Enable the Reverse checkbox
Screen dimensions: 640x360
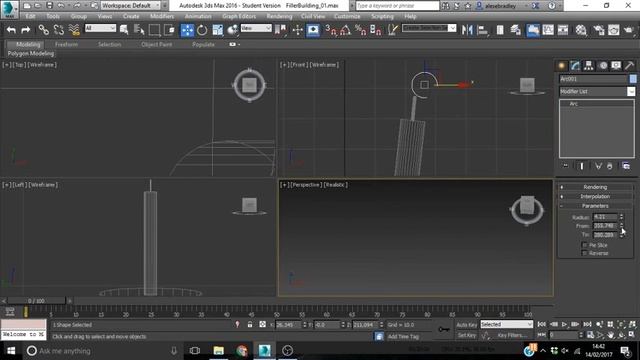[x=584, y=253]
